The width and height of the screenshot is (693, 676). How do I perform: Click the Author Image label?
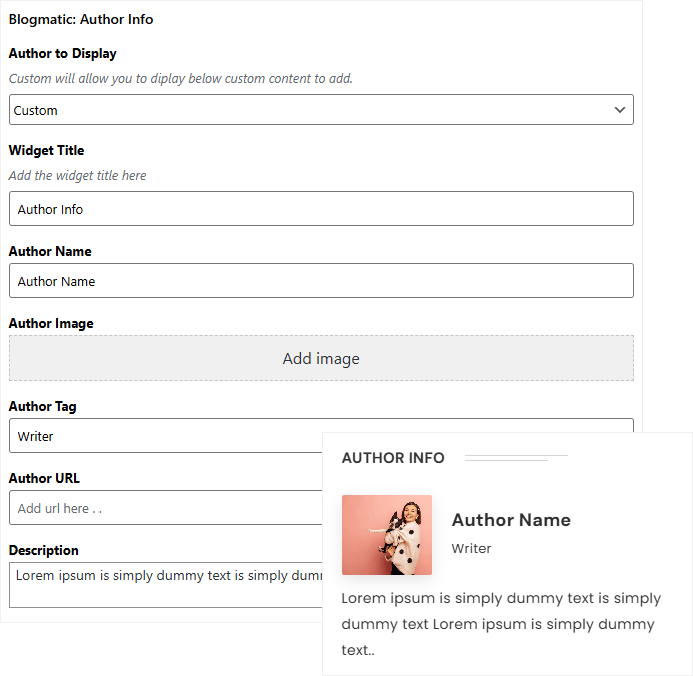(51, 323)
